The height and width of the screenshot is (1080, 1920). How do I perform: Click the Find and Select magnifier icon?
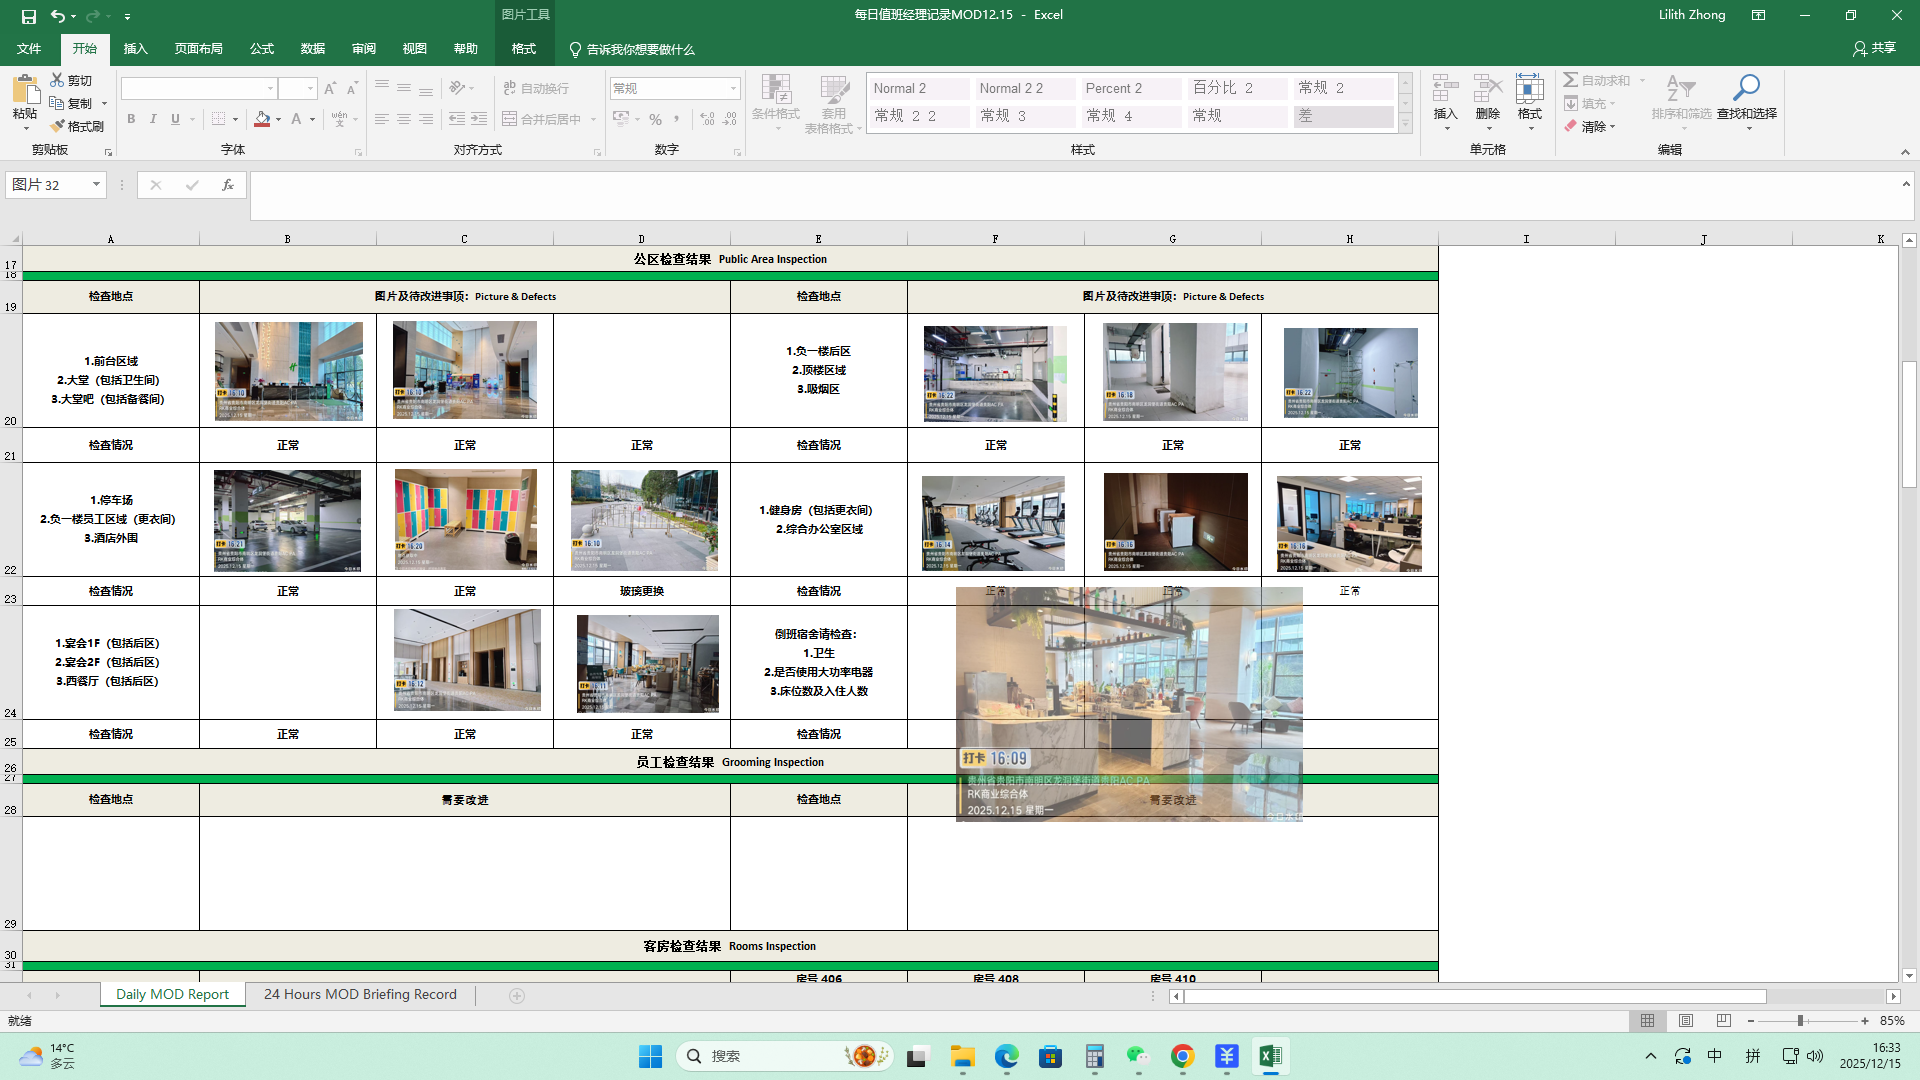point(1746,88)
